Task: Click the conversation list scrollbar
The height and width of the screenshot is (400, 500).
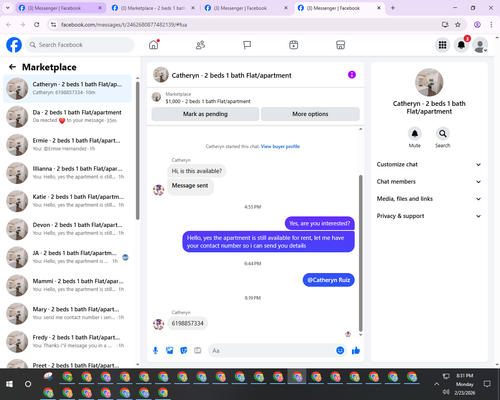Action: (x=137, y=150)
